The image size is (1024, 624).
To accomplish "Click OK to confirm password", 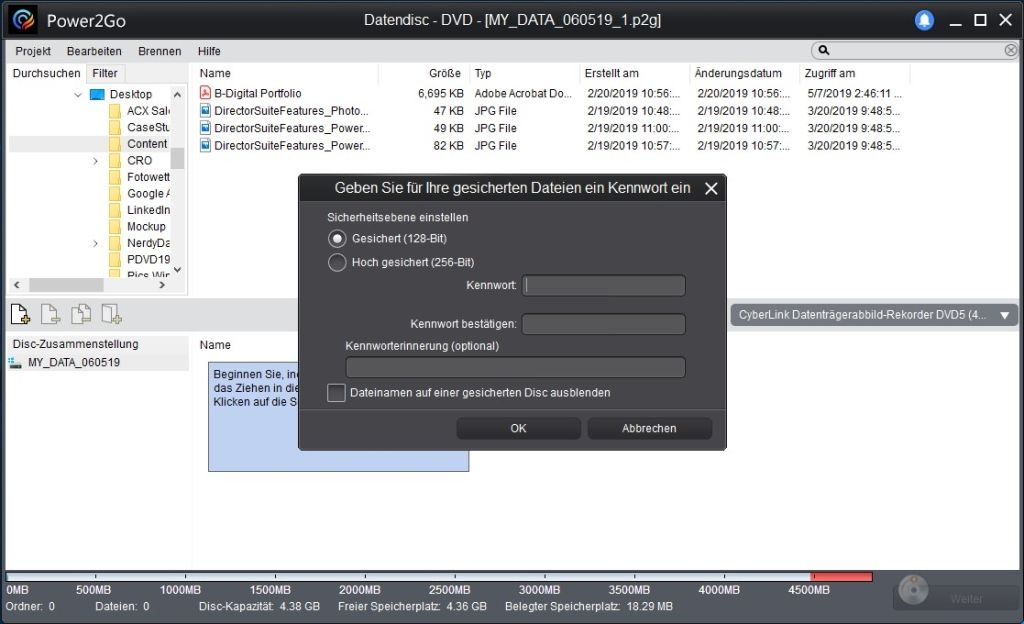I will (x=518, y=428).
